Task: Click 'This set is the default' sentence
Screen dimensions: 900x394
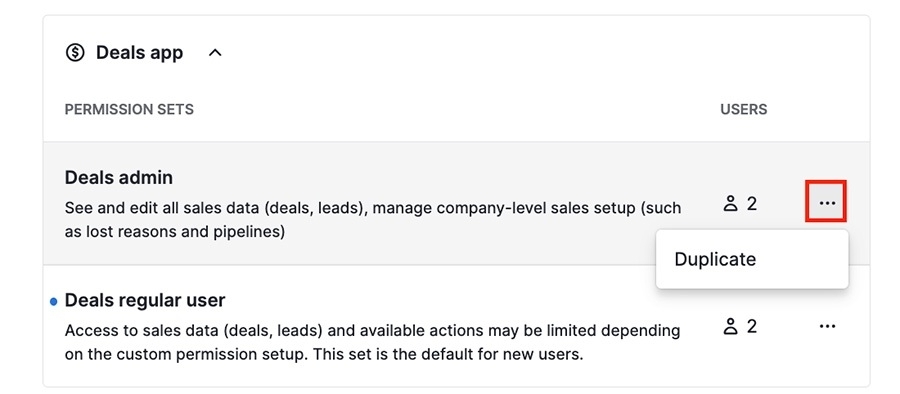Action: 447,354
